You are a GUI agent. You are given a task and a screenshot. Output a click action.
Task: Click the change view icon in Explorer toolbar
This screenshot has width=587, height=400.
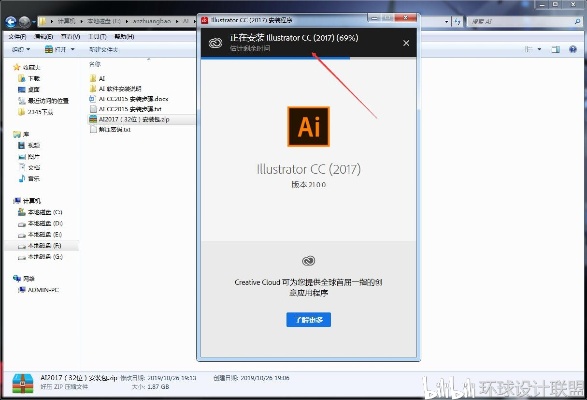pos(528,49)
